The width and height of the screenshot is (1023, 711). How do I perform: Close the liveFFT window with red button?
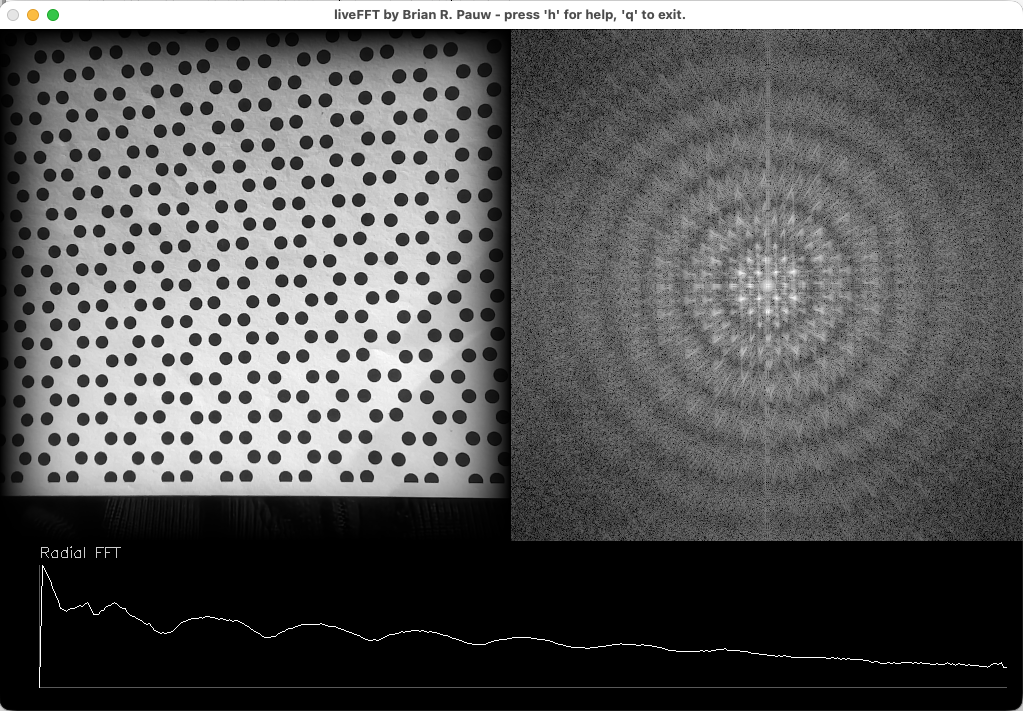click(x=13, y=15)
